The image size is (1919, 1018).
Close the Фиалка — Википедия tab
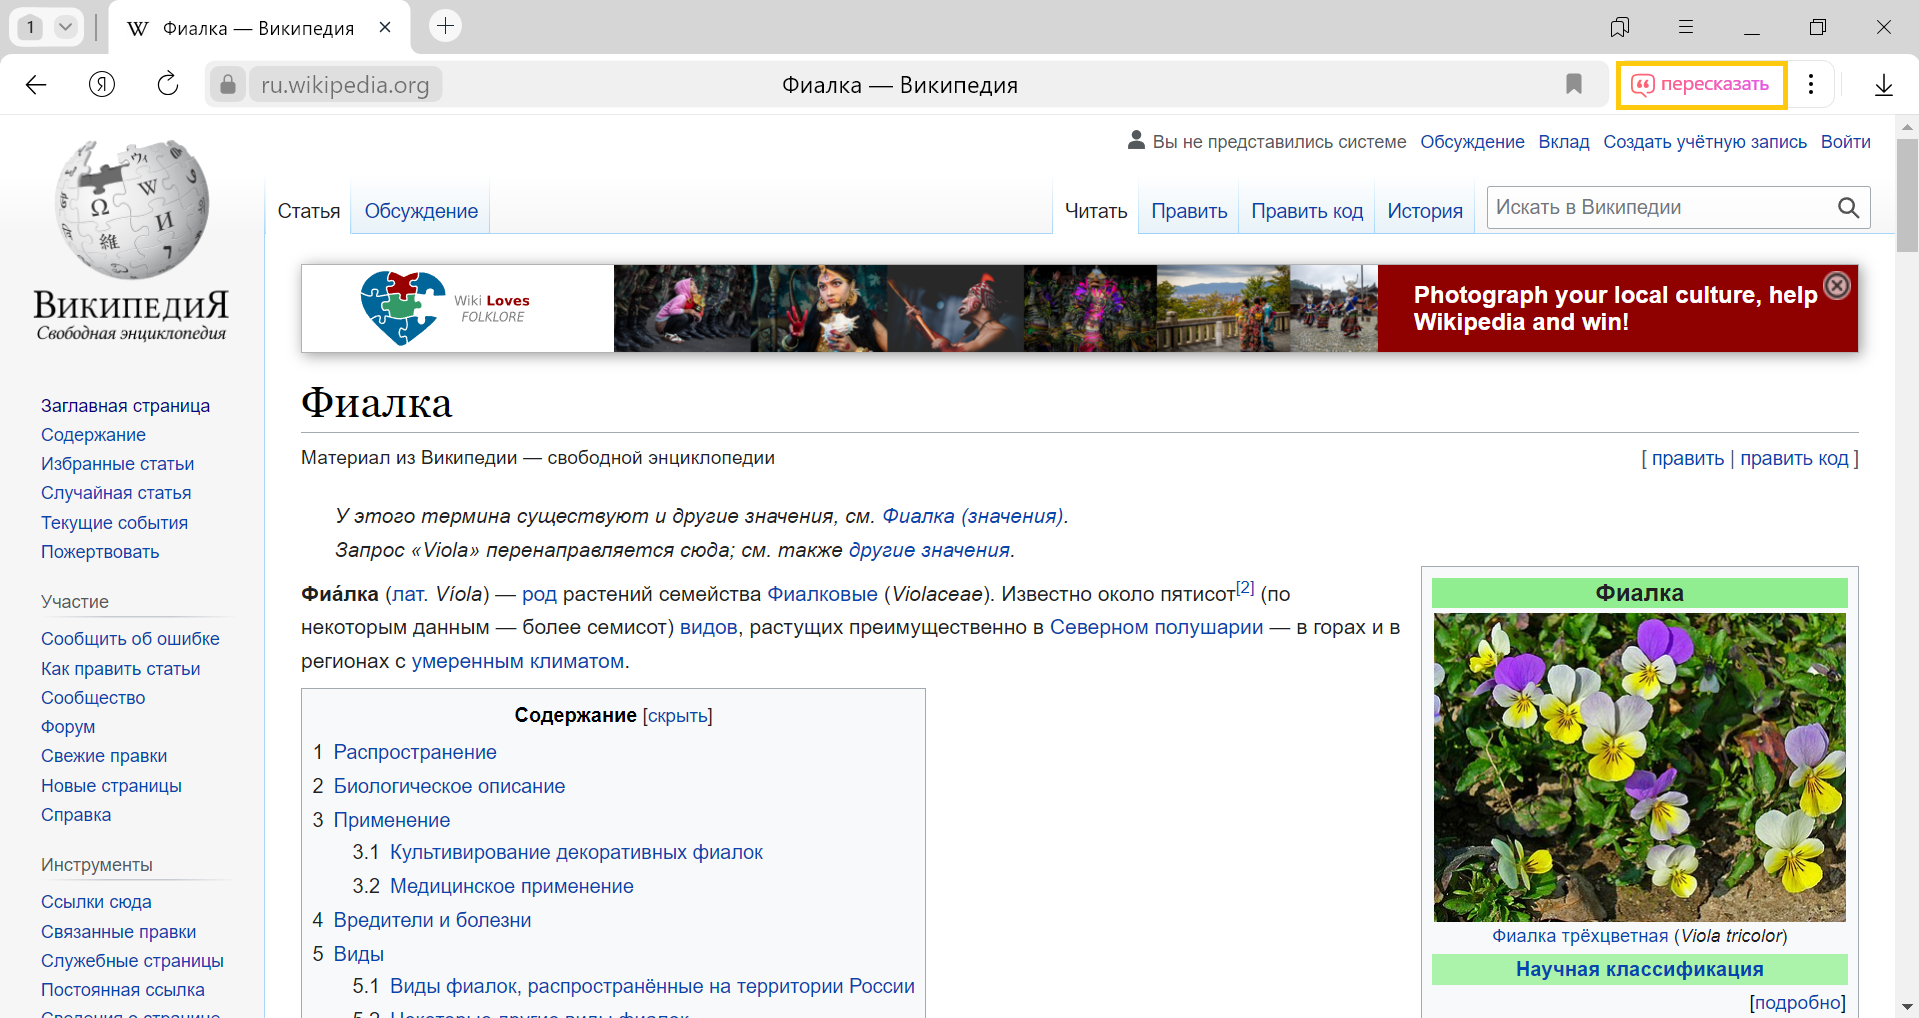385,28
